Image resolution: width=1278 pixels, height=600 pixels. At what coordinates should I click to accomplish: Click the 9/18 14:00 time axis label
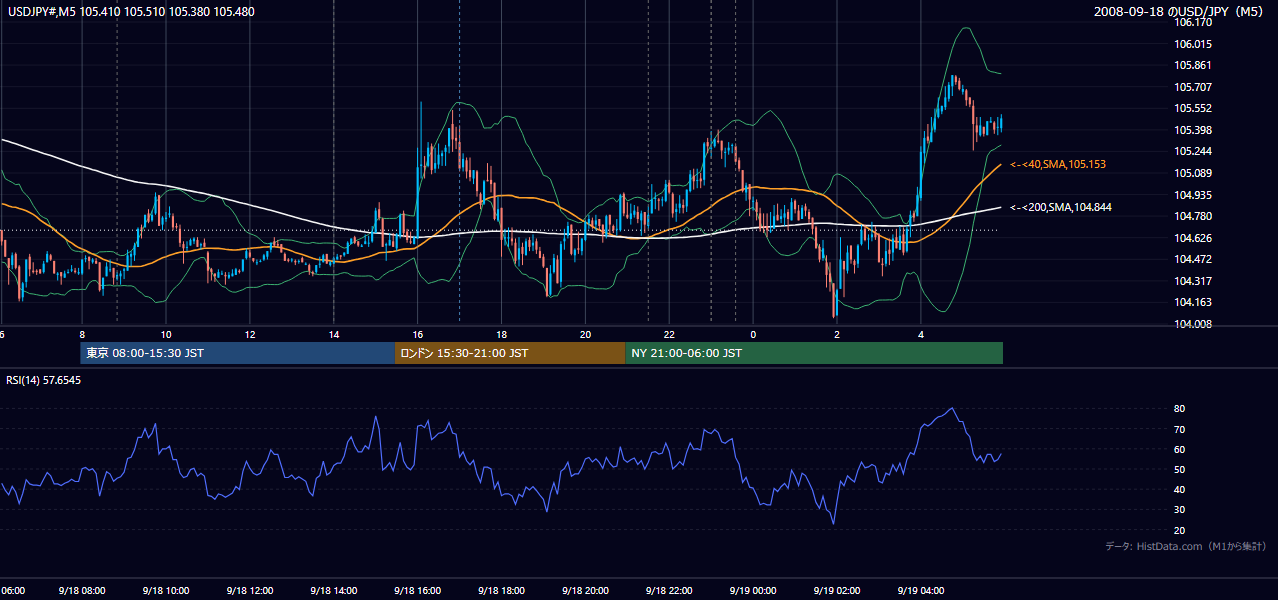pos(334,591)
